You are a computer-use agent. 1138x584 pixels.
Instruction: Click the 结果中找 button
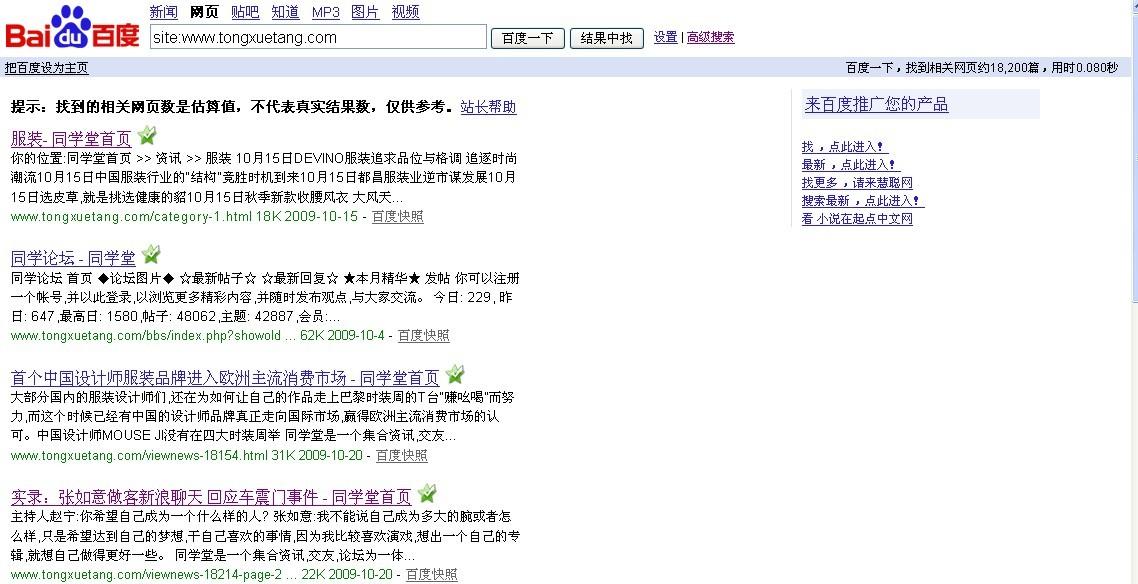tap(607, 38)
